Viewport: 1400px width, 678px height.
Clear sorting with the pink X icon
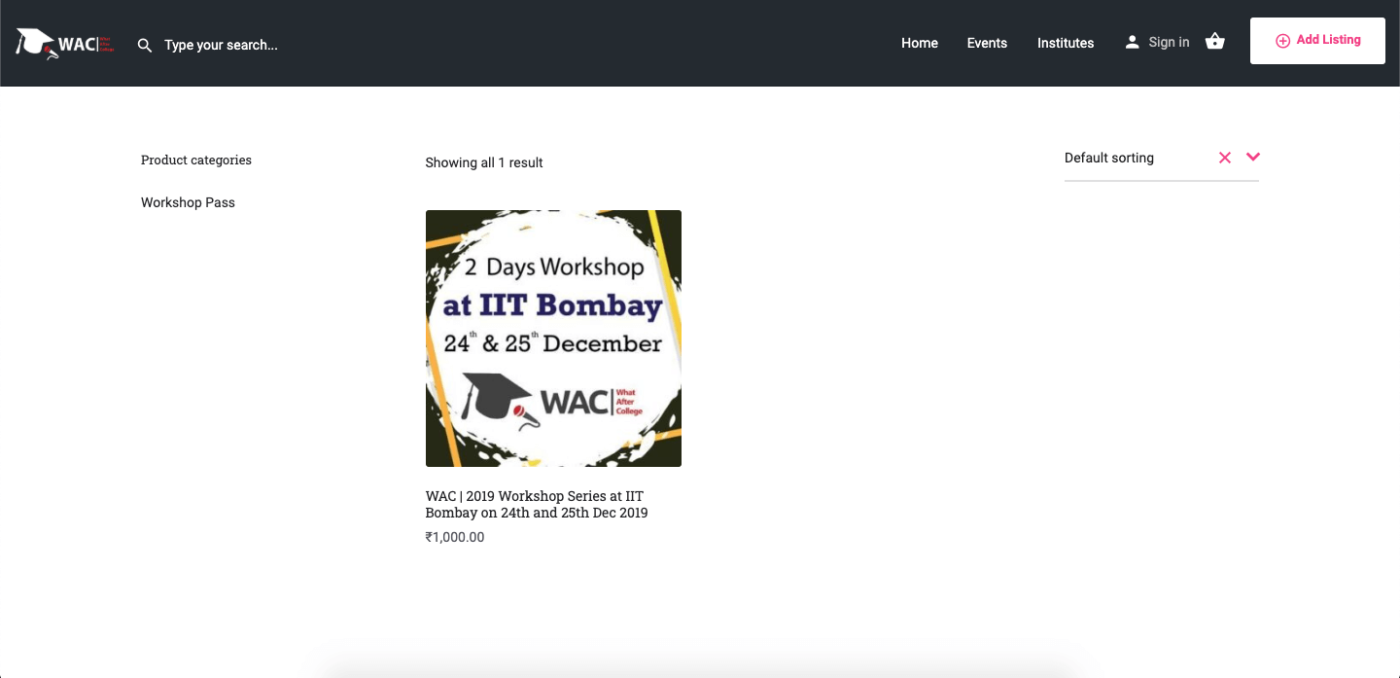click(x=1225, y=158)
